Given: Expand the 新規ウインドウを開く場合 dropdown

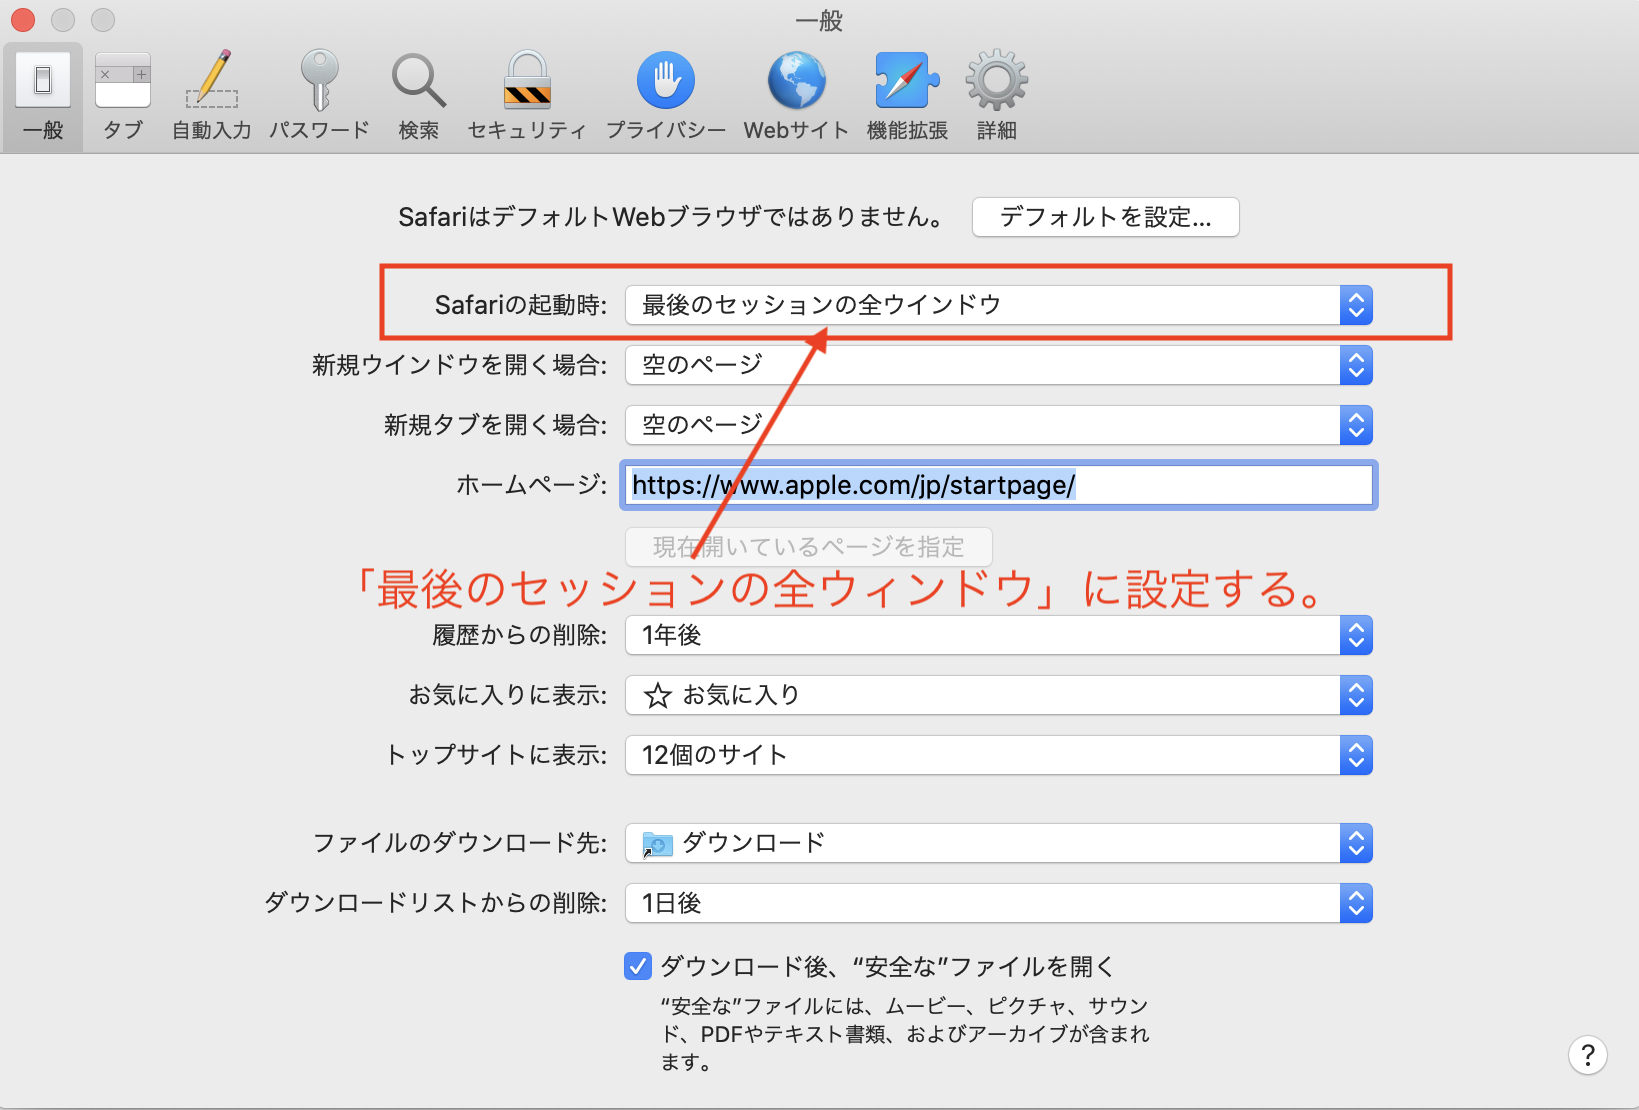Looking at the screenshot, I should [x=999, y=365].
